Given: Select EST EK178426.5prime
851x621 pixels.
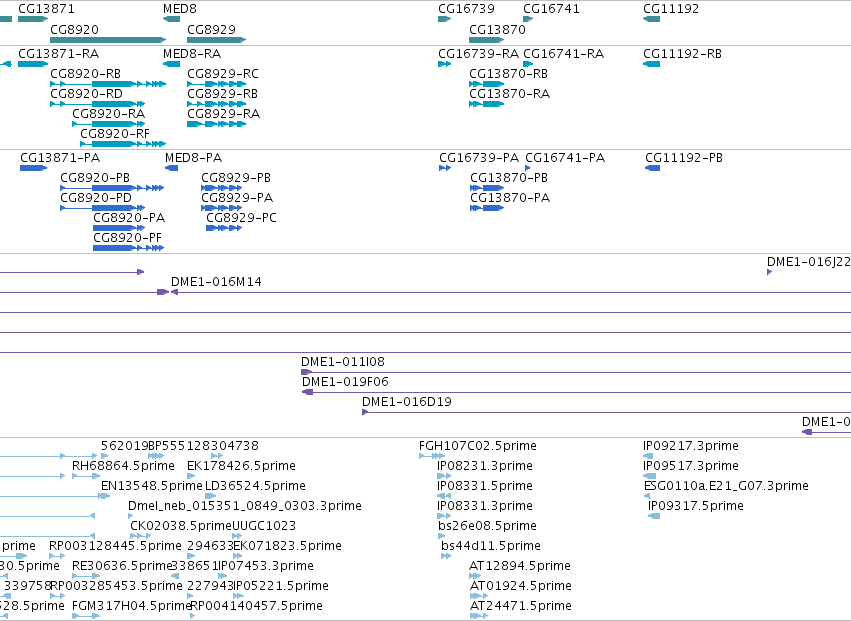Looking at the screenshot, I should [x=241, y=466].
